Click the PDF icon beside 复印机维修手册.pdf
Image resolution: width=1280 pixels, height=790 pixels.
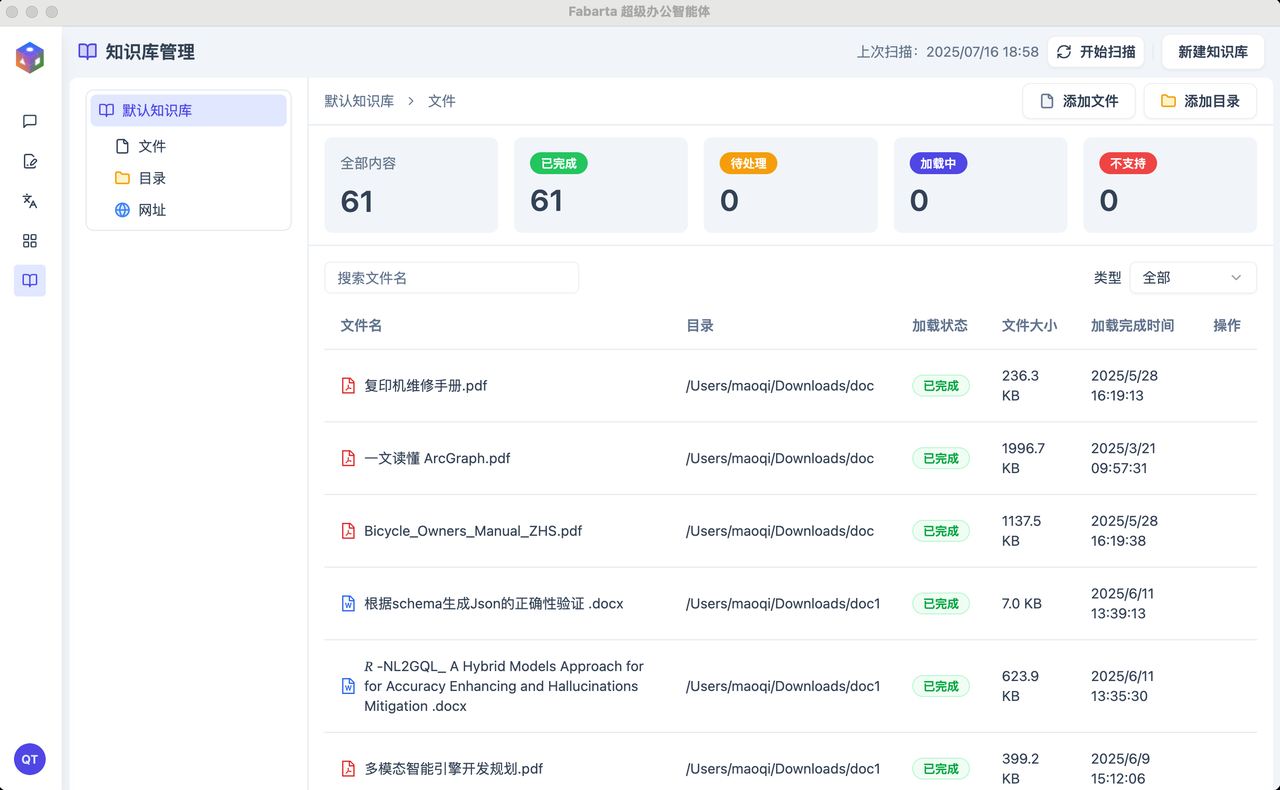(348, 386)
